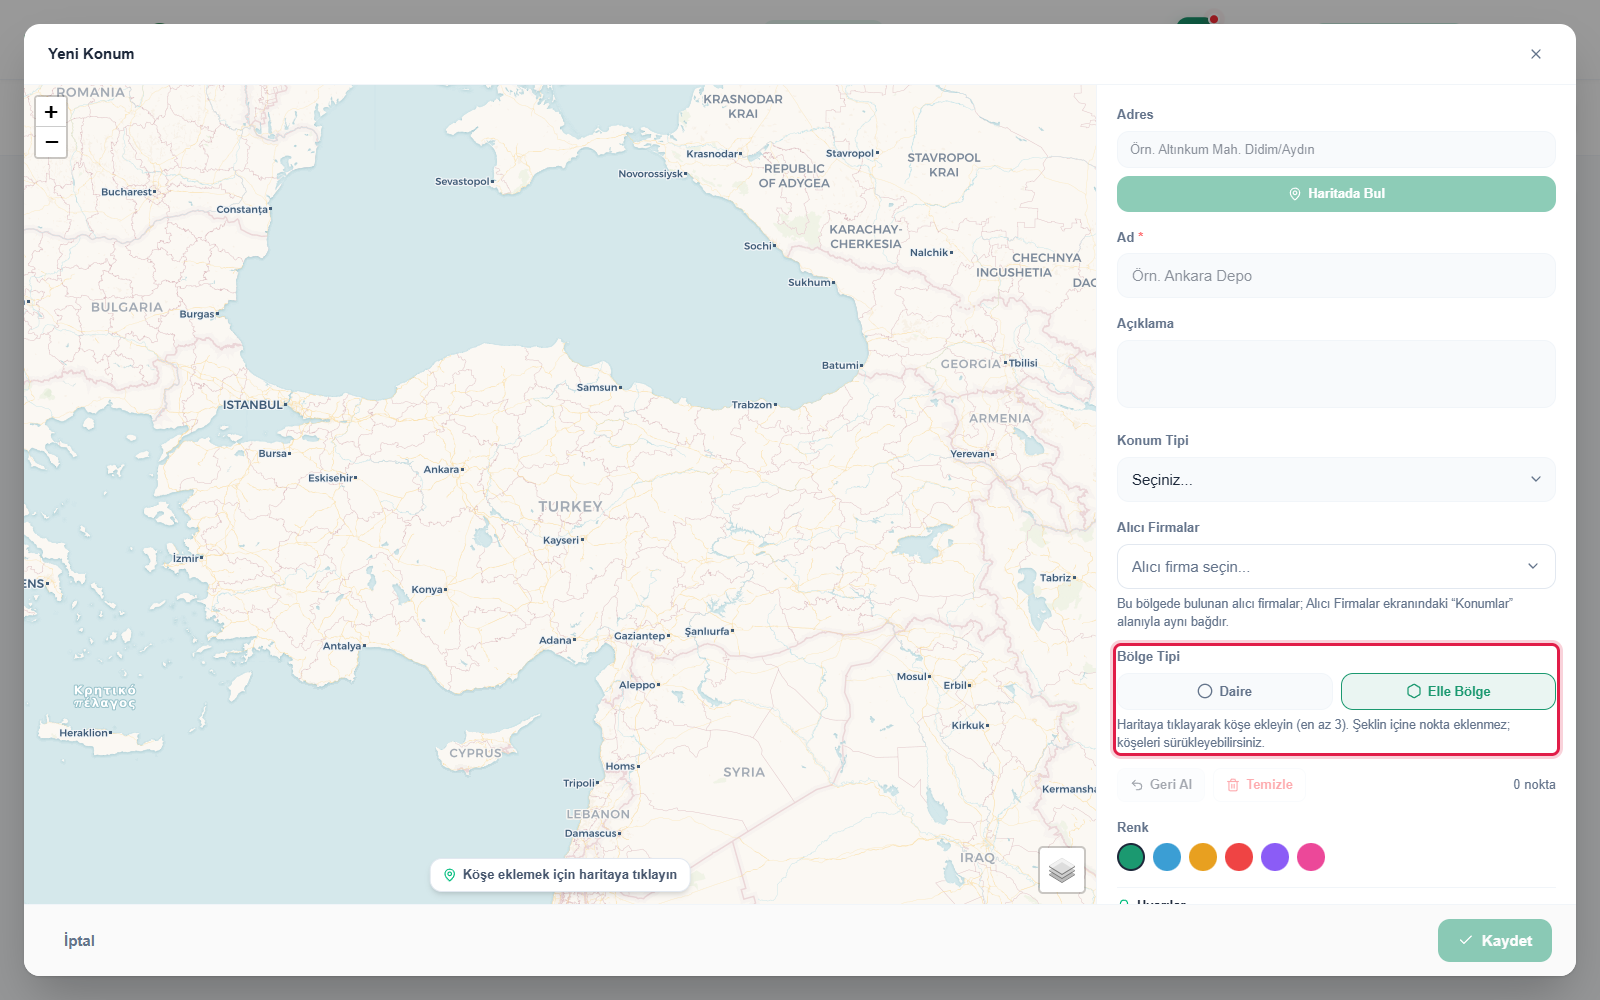
Task: Pick the blue color swatch
Action: (x=1167, y=857)
